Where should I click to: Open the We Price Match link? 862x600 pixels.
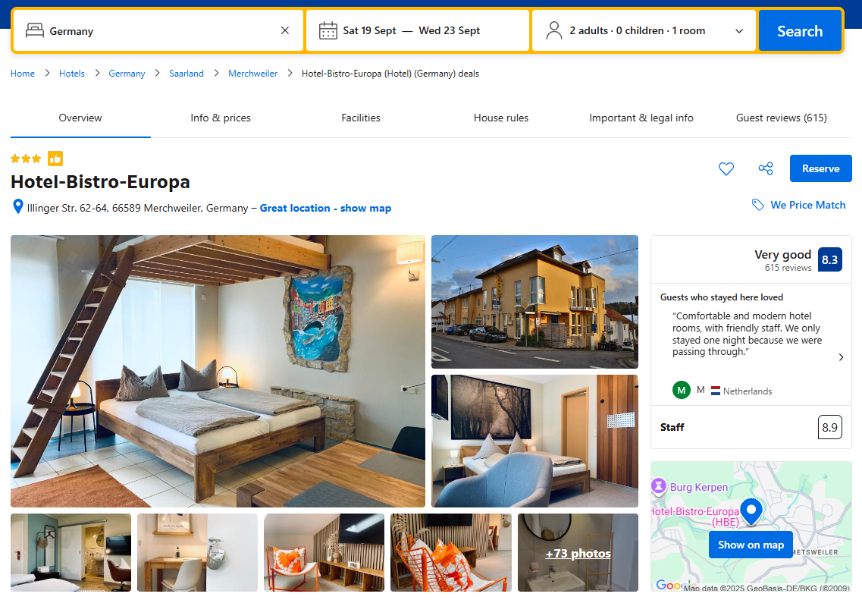click(808, 205)
